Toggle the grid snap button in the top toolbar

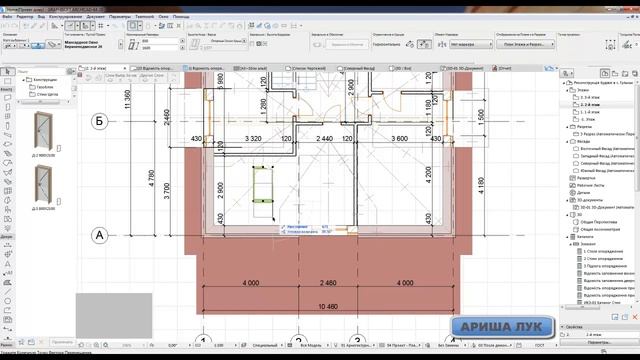click(x=100, y=26)
